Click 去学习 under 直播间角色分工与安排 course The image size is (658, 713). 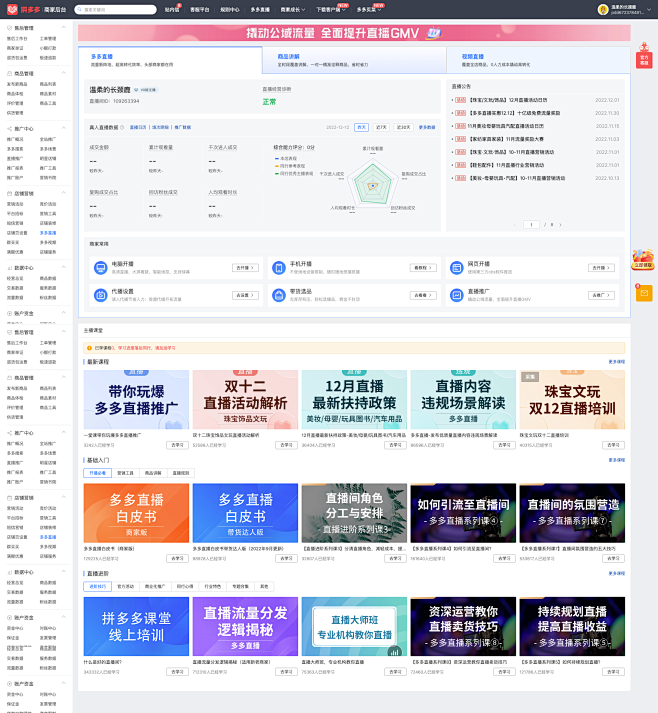coord(395,558)
